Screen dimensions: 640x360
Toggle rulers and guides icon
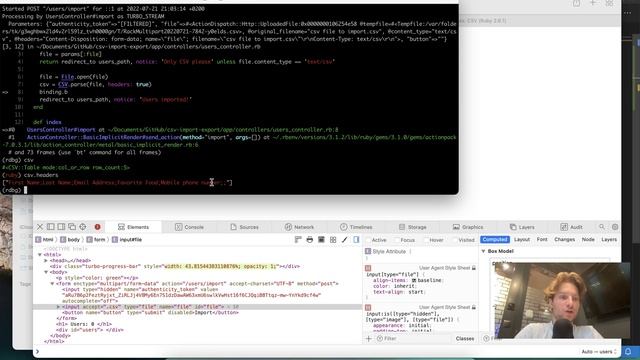pyautogui.click(x=298, y=240)
